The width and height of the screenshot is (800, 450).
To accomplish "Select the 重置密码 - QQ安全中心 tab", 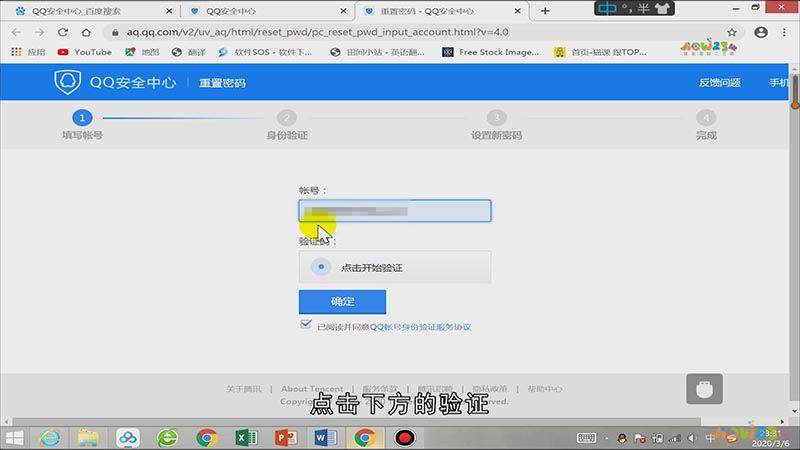I will pos(427,11).
